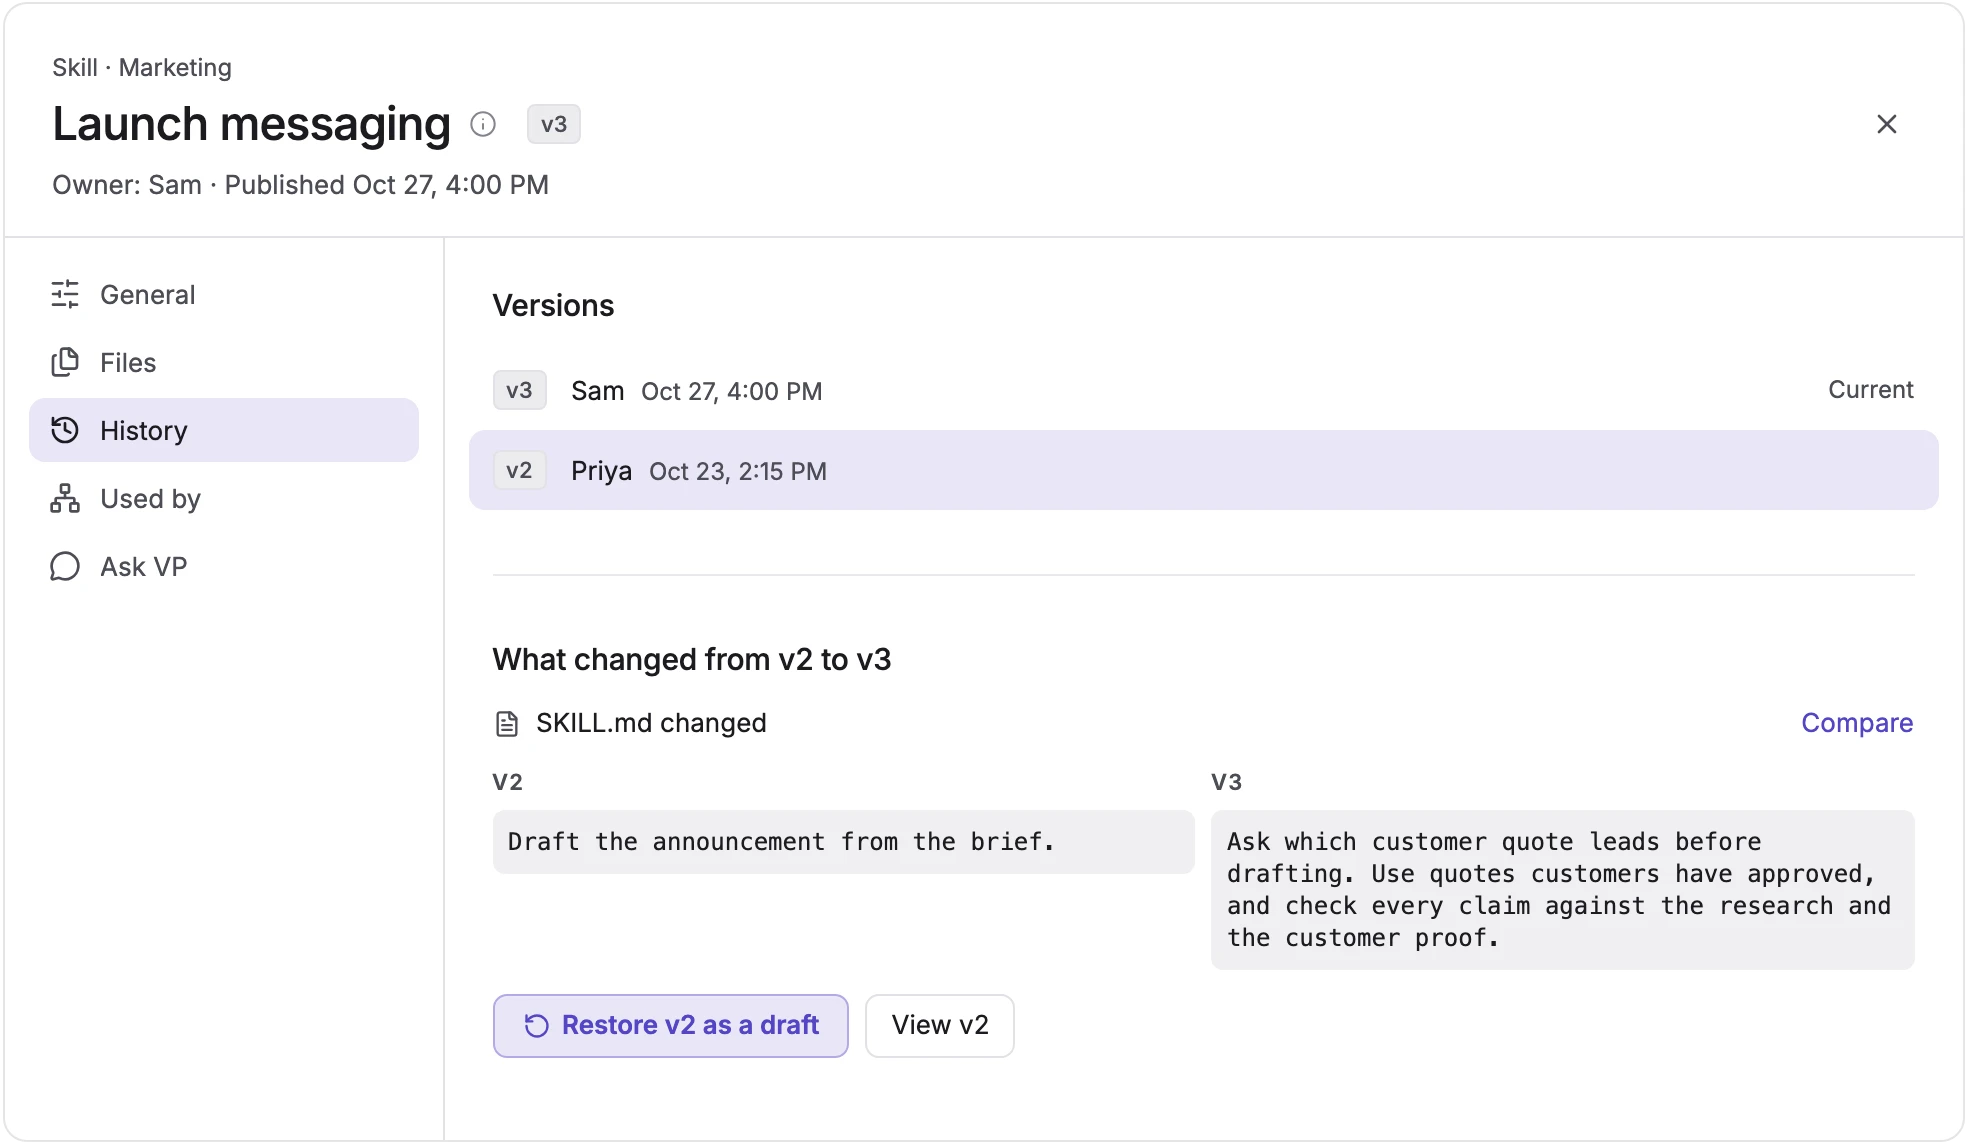Select the v3 Sam version row

(x=1203, y=390)
